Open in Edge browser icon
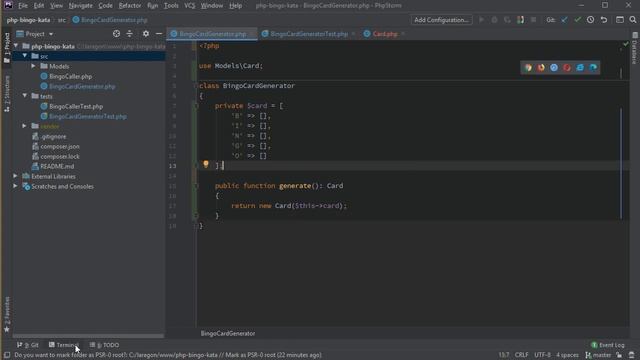Image resolution: width=640 pixels, height=360 pixels. 593,68
